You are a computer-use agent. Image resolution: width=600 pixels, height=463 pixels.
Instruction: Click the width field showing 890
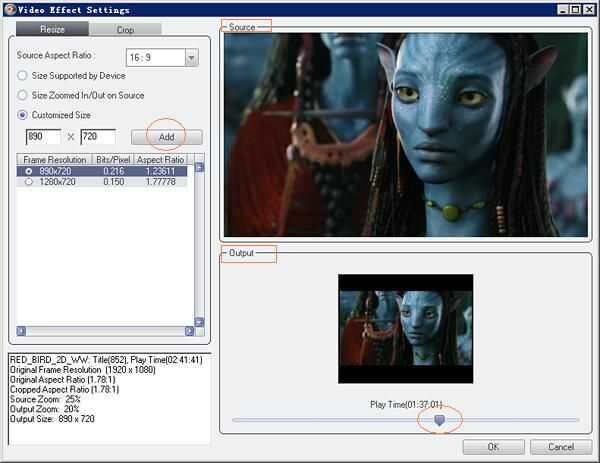(x=43, y=137)
